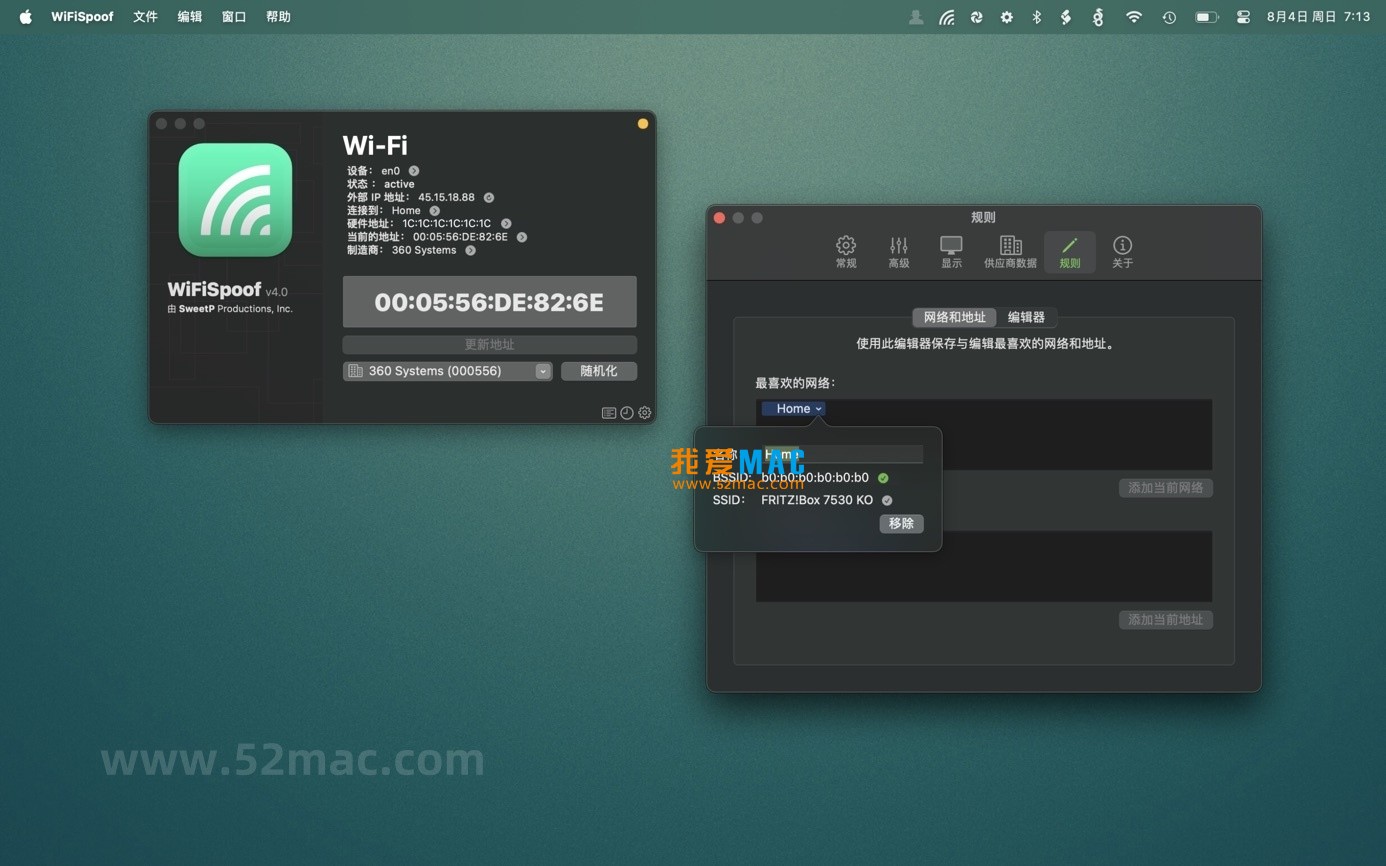Open the 高级 advanced sliders pane

click(x=898, y=252)
